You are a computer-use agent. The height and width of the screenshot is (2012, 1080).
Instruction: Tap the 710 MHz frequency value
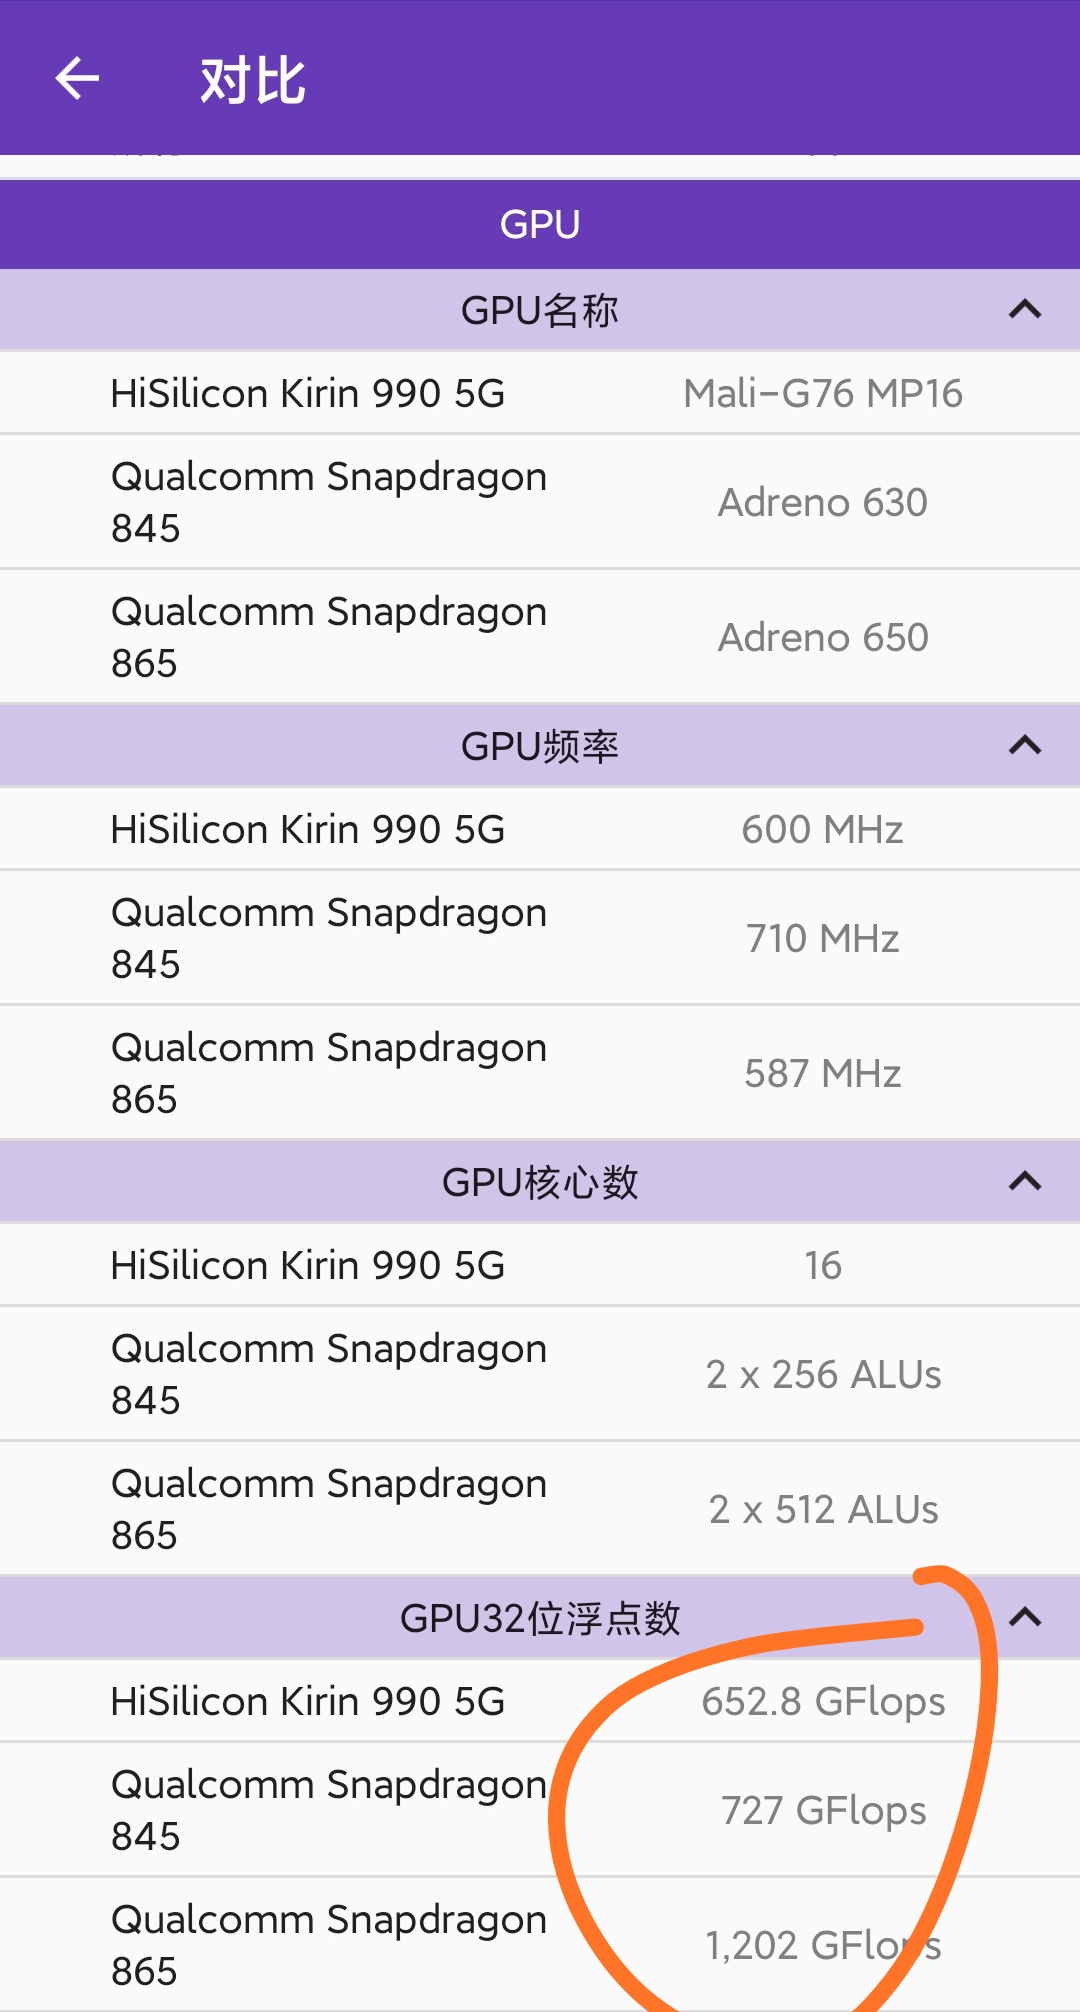click(822, 938)
